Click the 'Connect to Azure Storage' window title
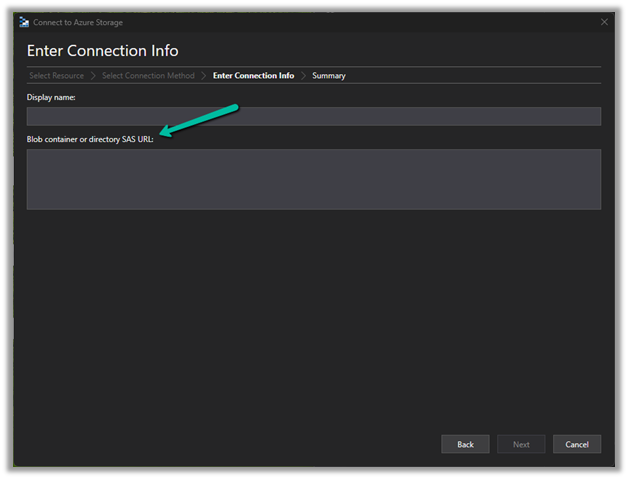 click(78, 22)
